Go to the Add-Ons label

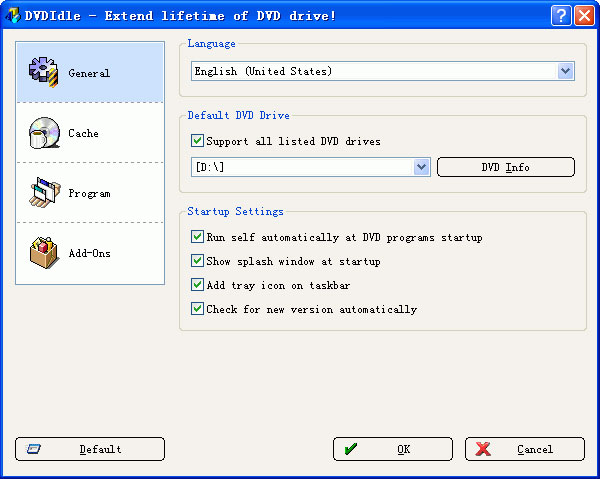[x=90, y=253]
